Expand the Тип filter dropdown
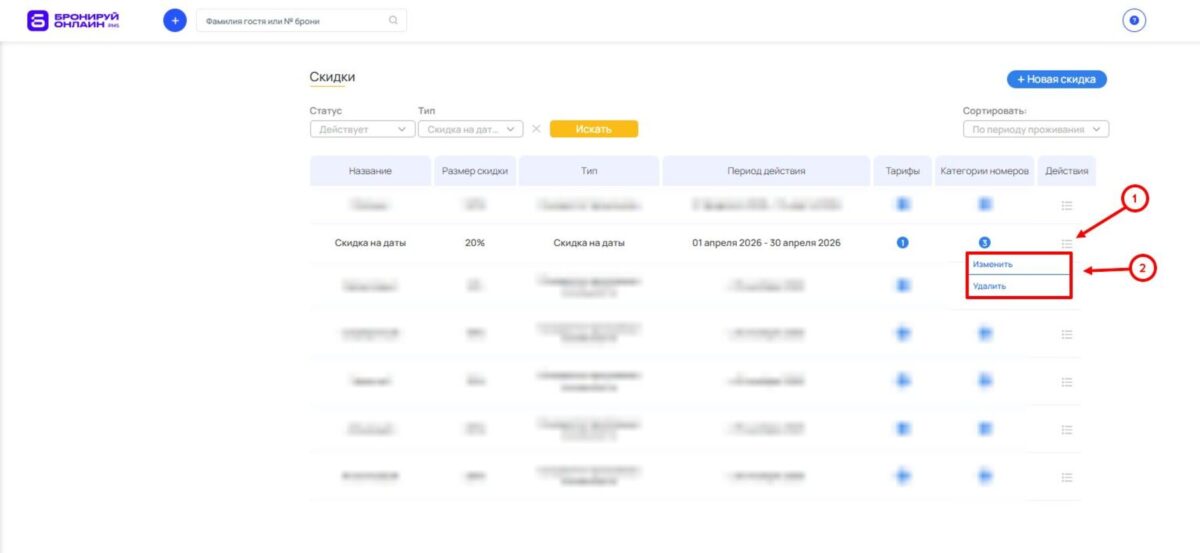This screenshot has height=553, width=1200. point(471,129)
